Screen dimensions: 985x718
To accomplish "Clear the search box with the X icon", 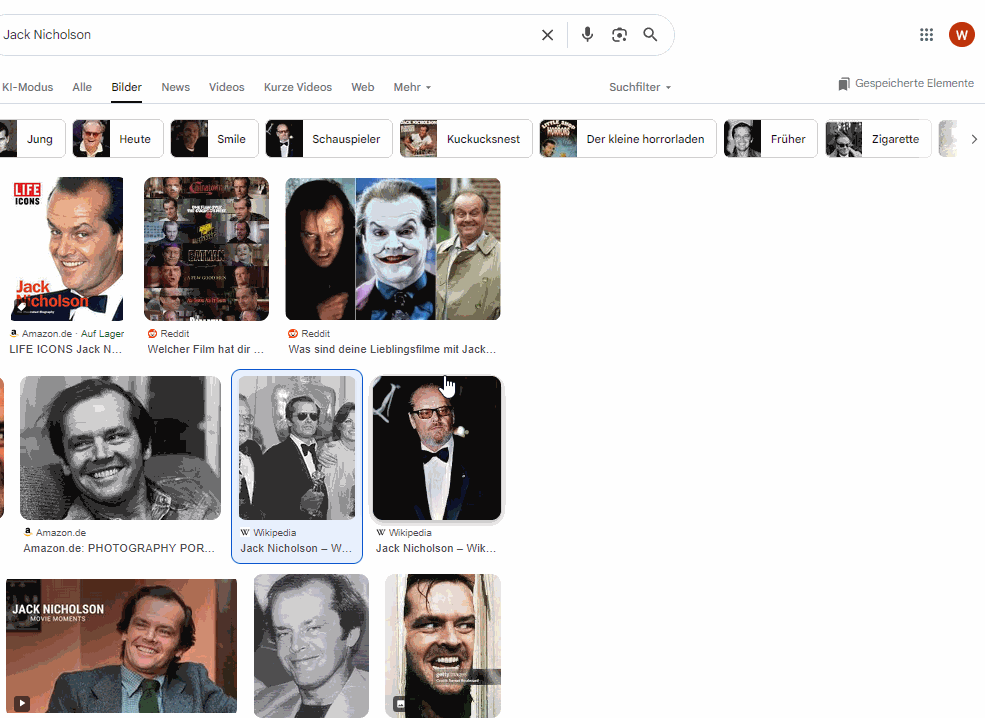I will pyautogui.click(x=547, y=35).
